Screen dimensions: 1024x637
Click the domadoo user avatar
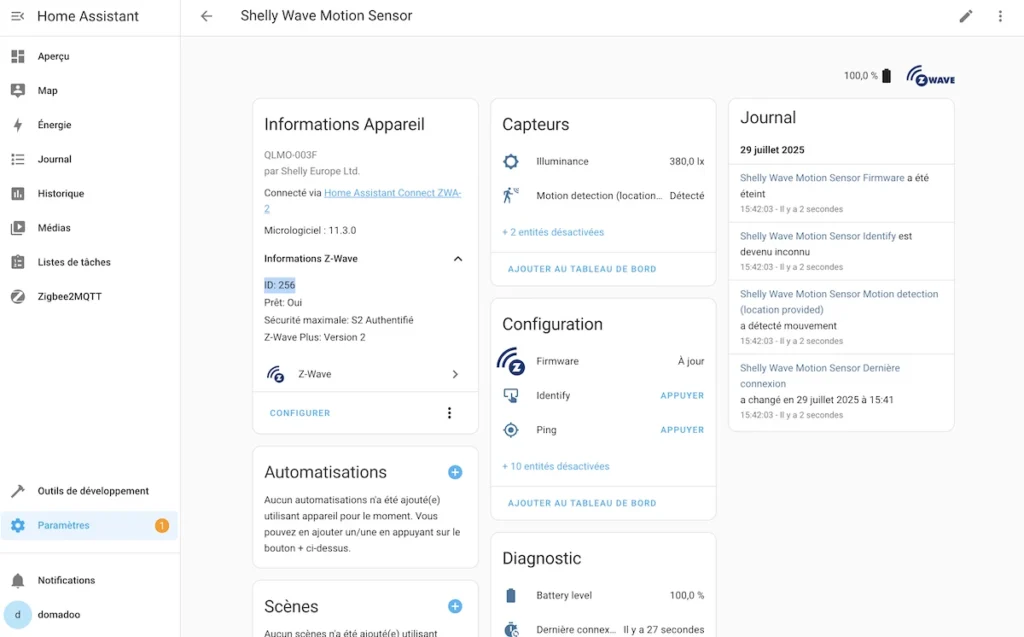tap(18, 614)
